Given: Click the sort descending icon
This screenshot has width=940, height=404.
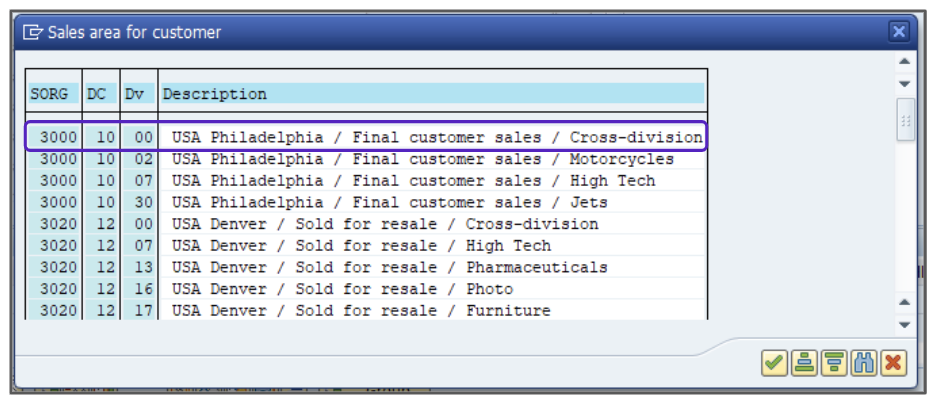Looking at the screenshot, I should point(833,363).
